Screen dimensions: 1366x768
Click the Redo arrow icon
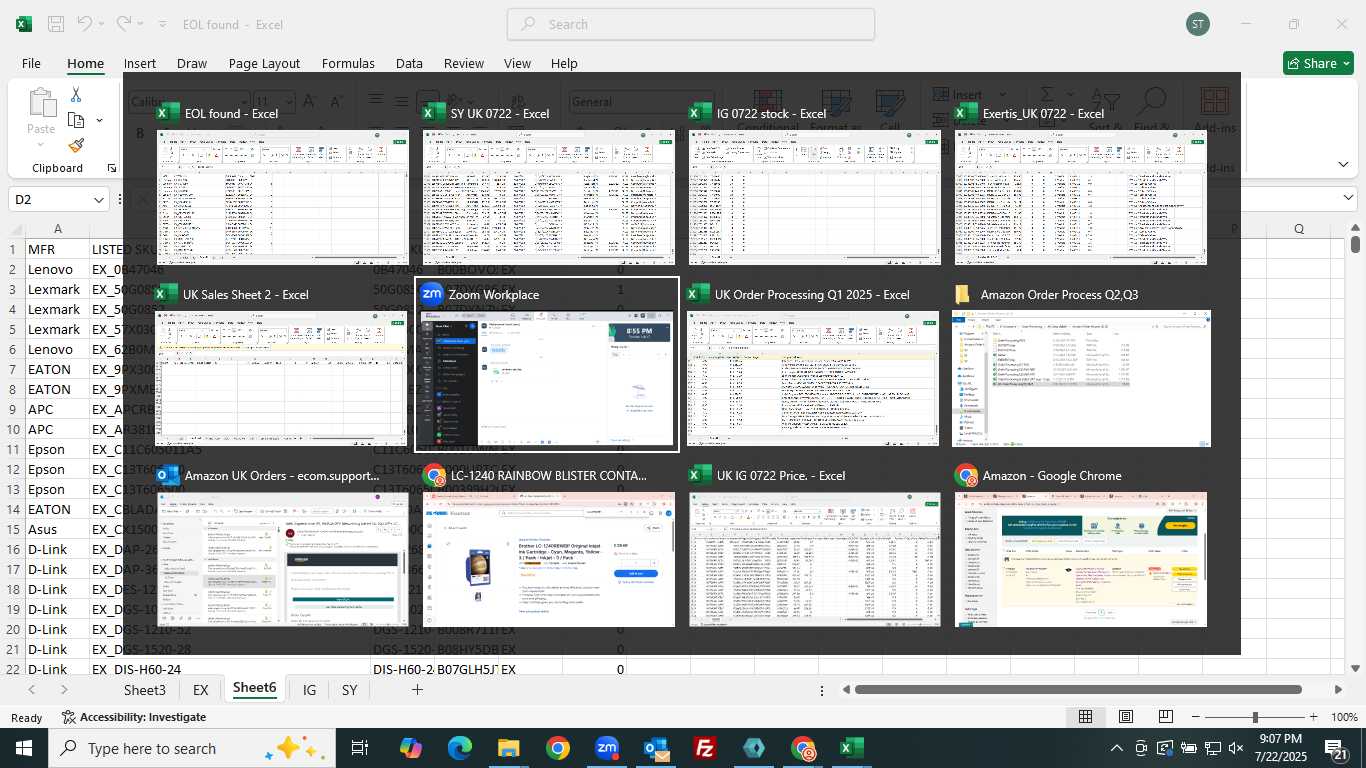[124, 24]
